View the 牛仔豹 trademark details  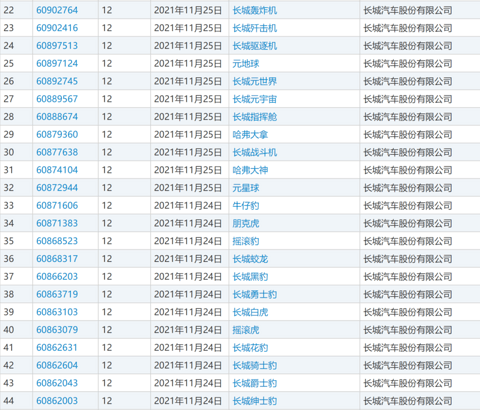coord(246,206)
